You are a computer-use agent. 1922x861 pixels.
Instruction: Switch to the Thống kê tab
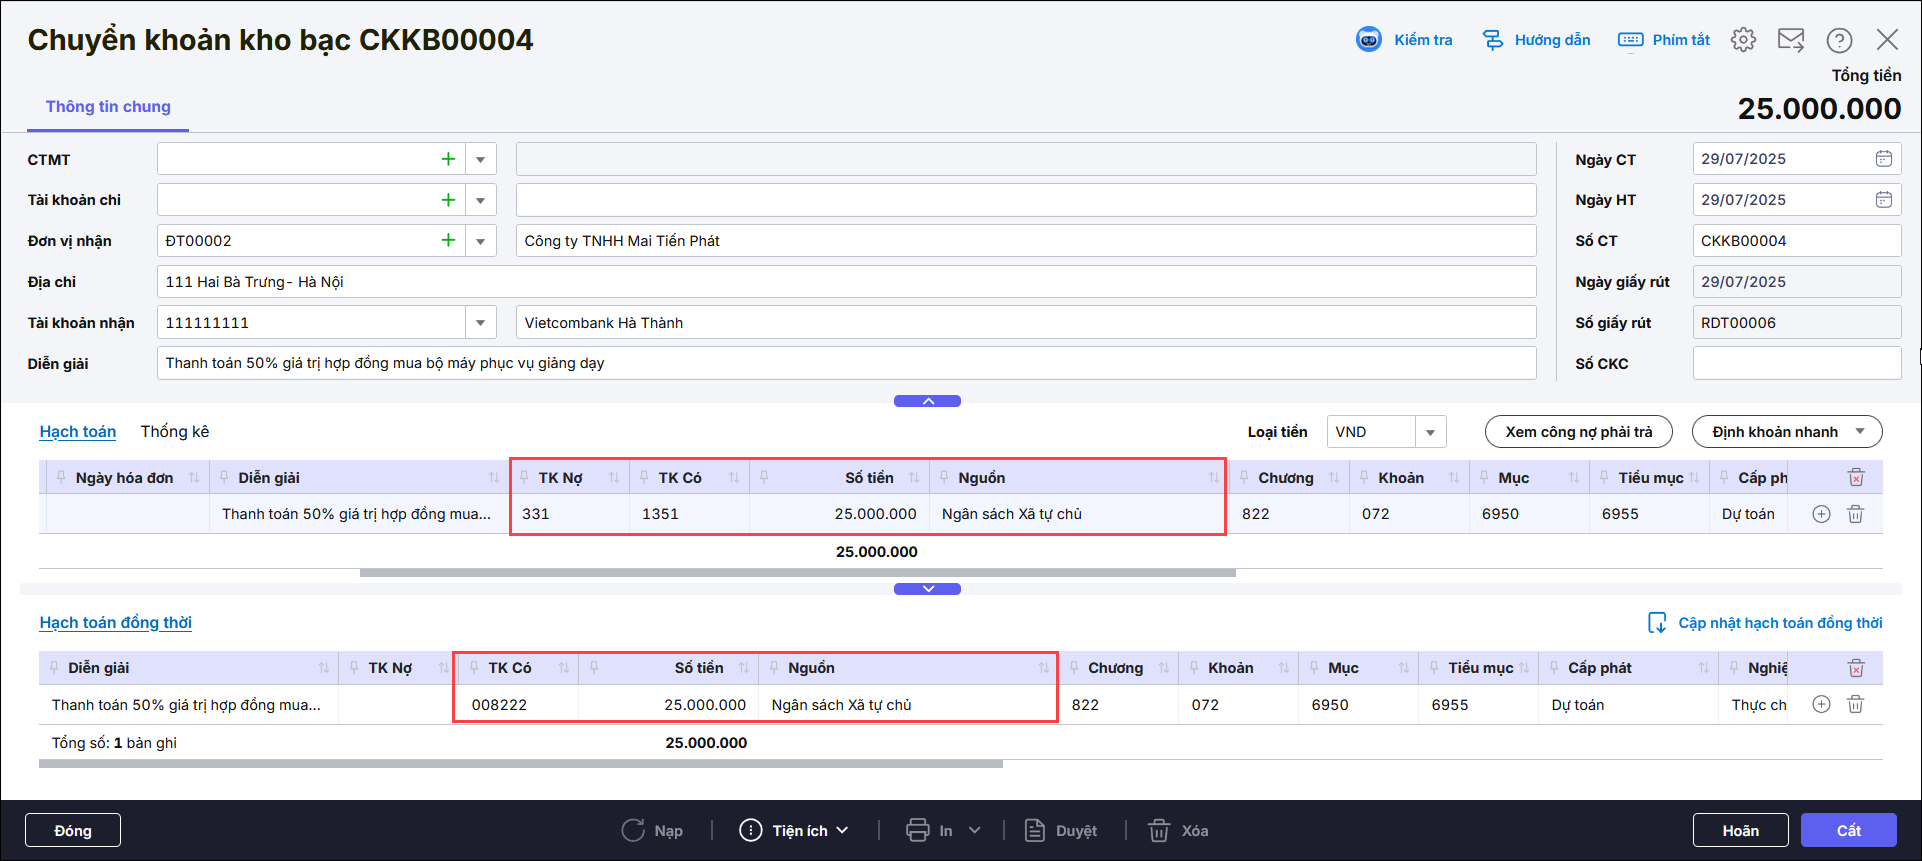pyautogui.click(x=175, y=432)
